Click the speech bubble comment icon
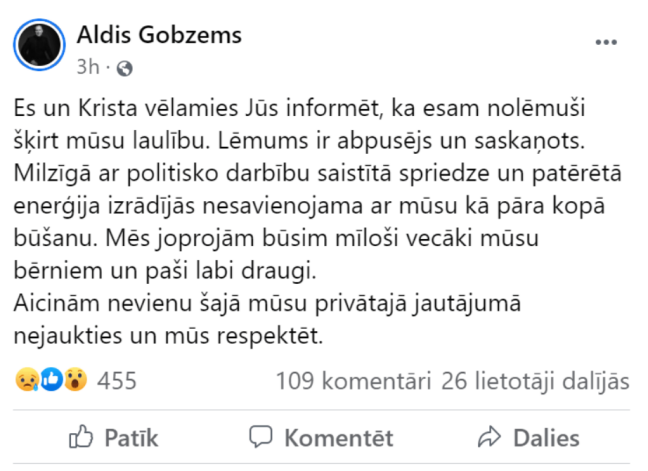 click(261, 437)
